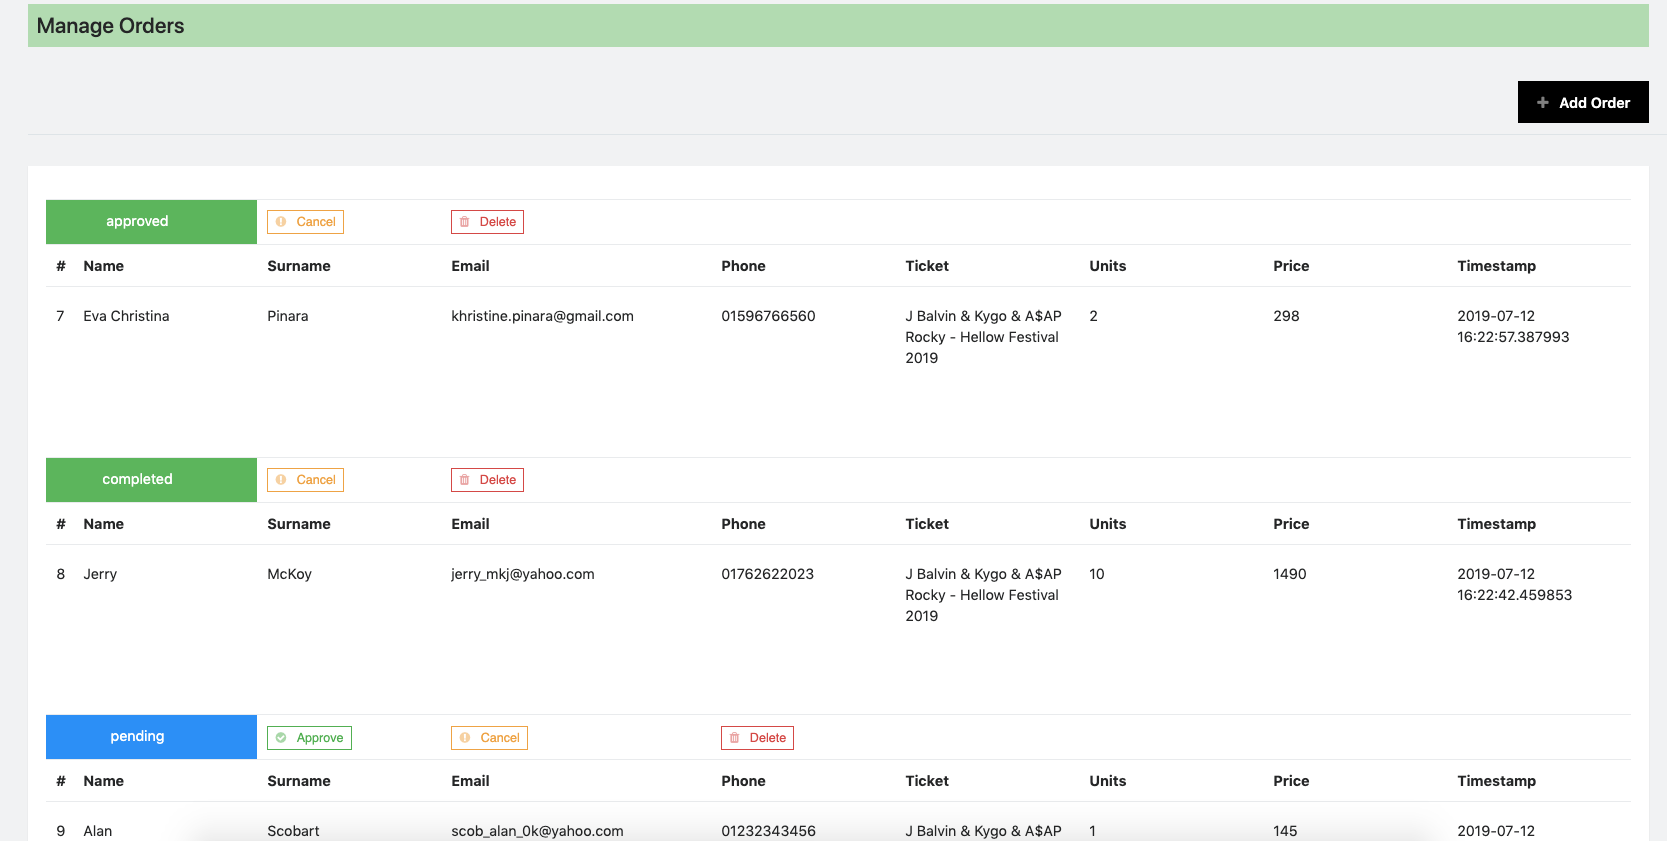Screen dimensions: 1667x841
Task: Click the warning icon in pending order's Cancel
Action: click(x=465, y=738)
